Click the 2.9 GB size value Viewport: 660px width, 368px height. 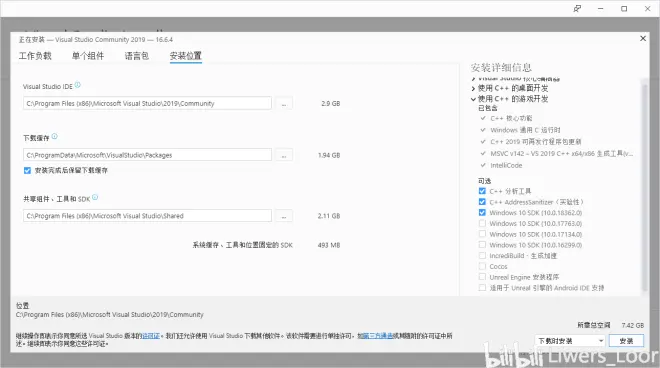[330, 103]
